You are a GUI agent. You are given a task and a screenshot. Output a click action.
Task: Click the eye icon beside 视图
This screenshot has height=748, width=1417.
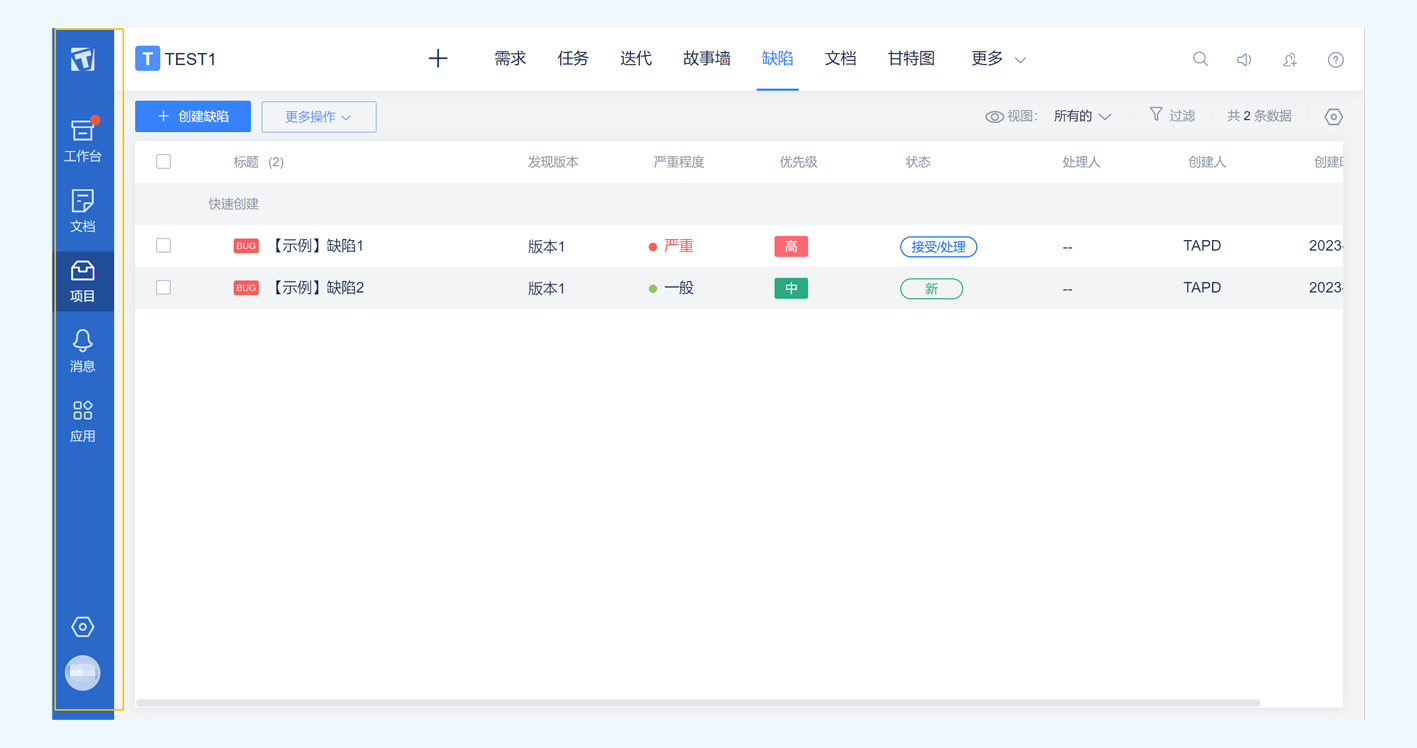[994, 117]
